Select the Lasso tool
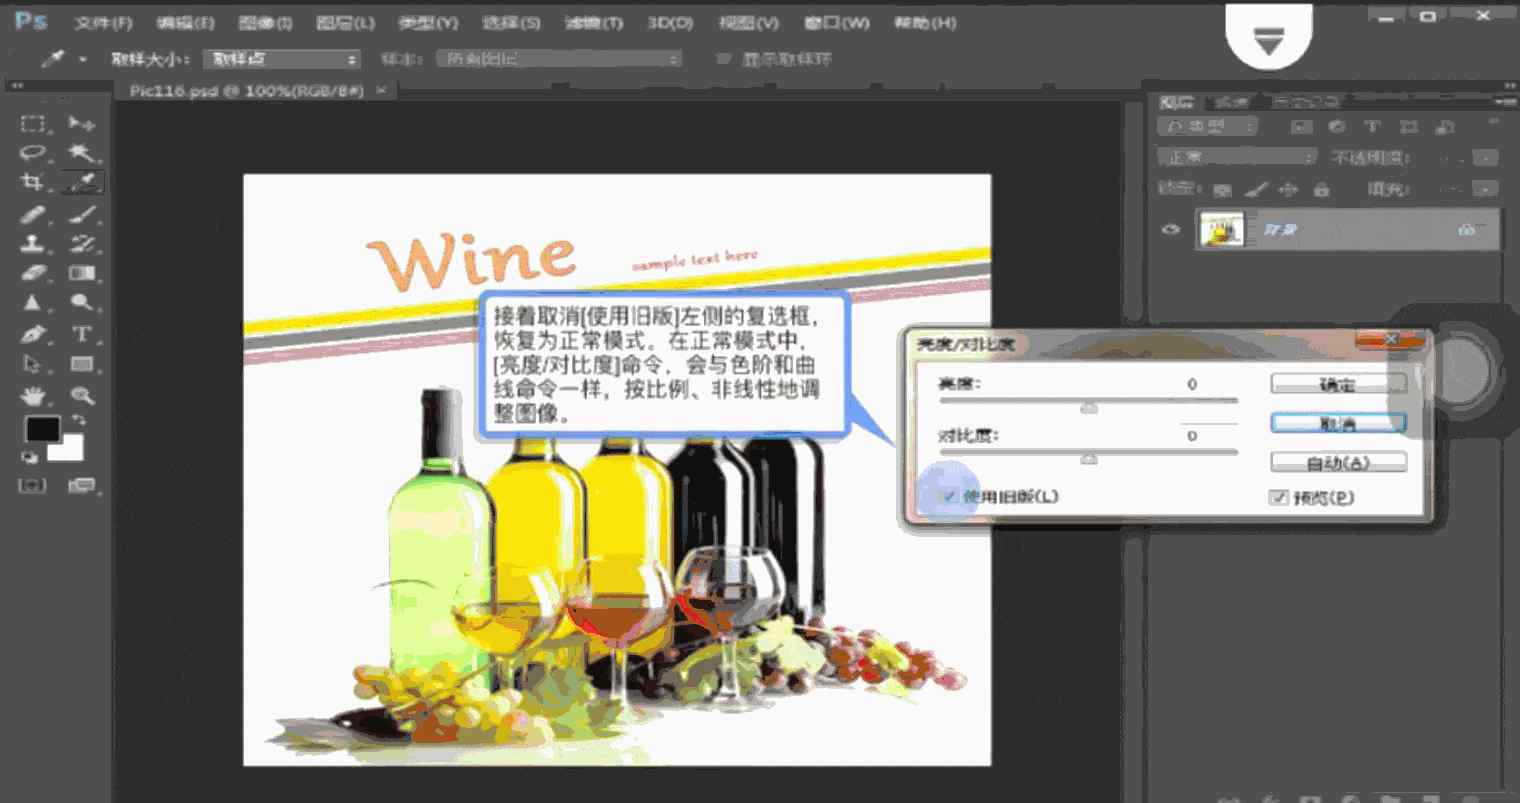The image size is (1520, 803). [x=33, y=153]
